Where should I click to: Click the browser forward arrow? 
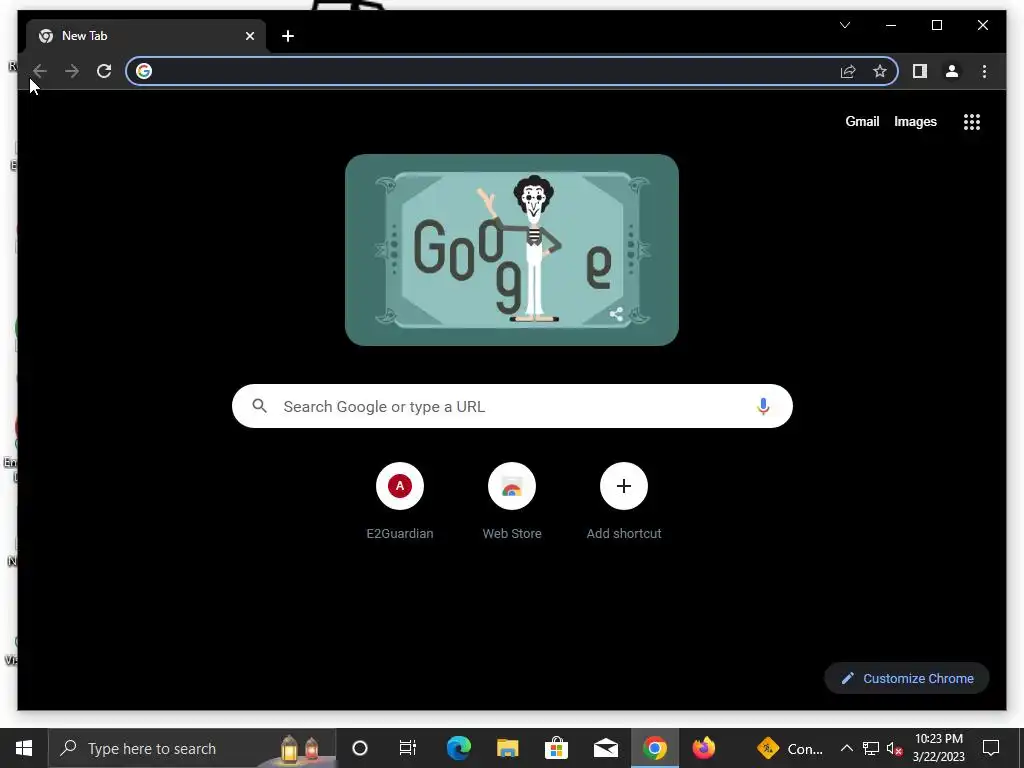[x=72, y=71]
